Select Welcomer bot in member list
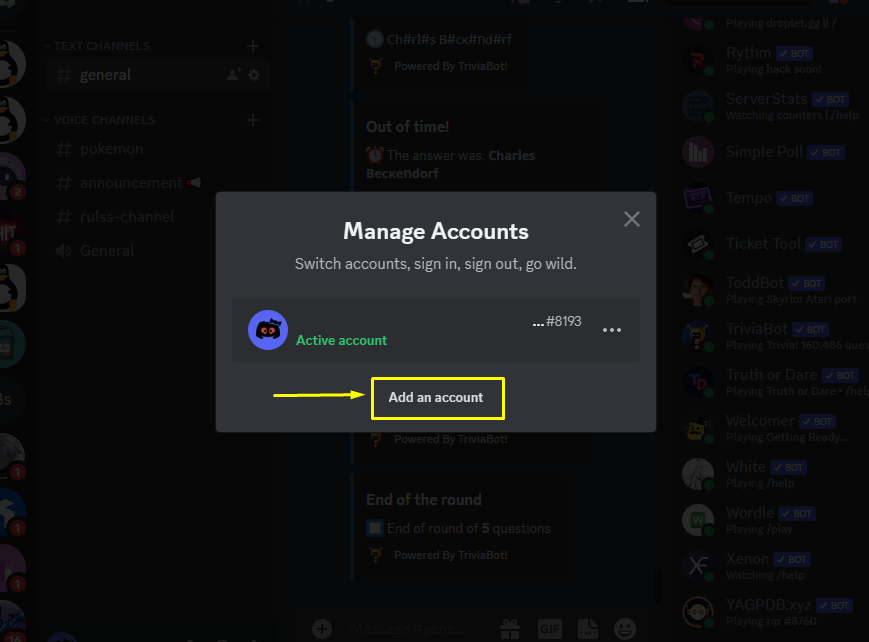Viewport: 869px width, 642px height. coord(773,428)
